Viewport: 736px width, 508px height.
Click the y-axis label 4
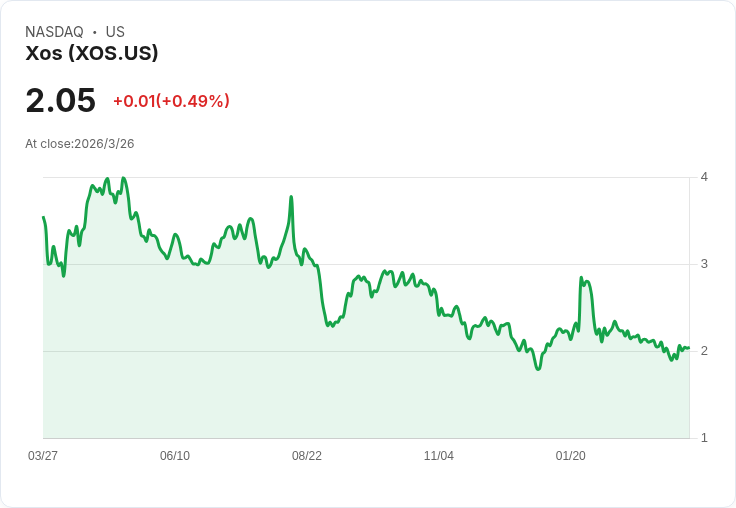704,177
